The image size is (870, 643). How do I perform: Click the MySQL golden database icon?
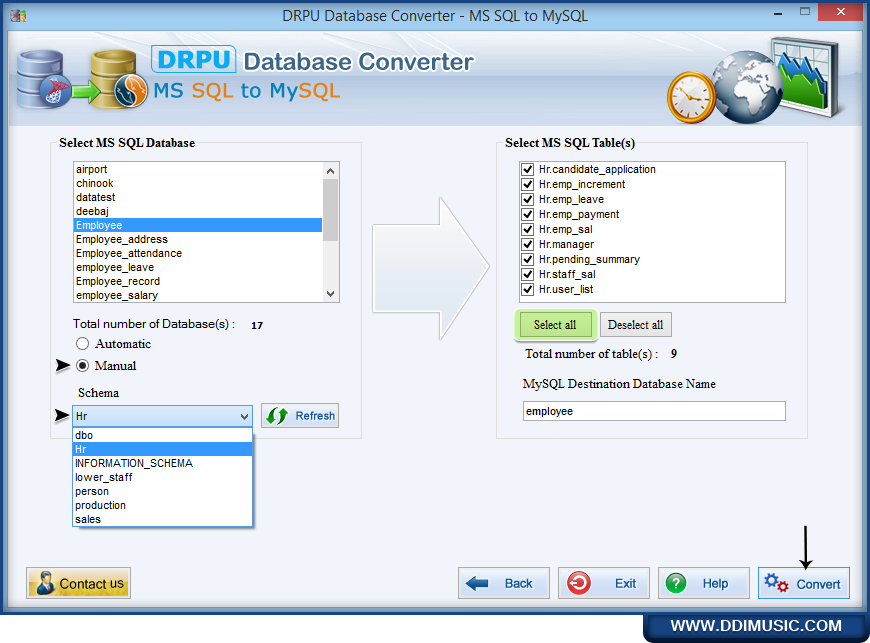point(118,79)
